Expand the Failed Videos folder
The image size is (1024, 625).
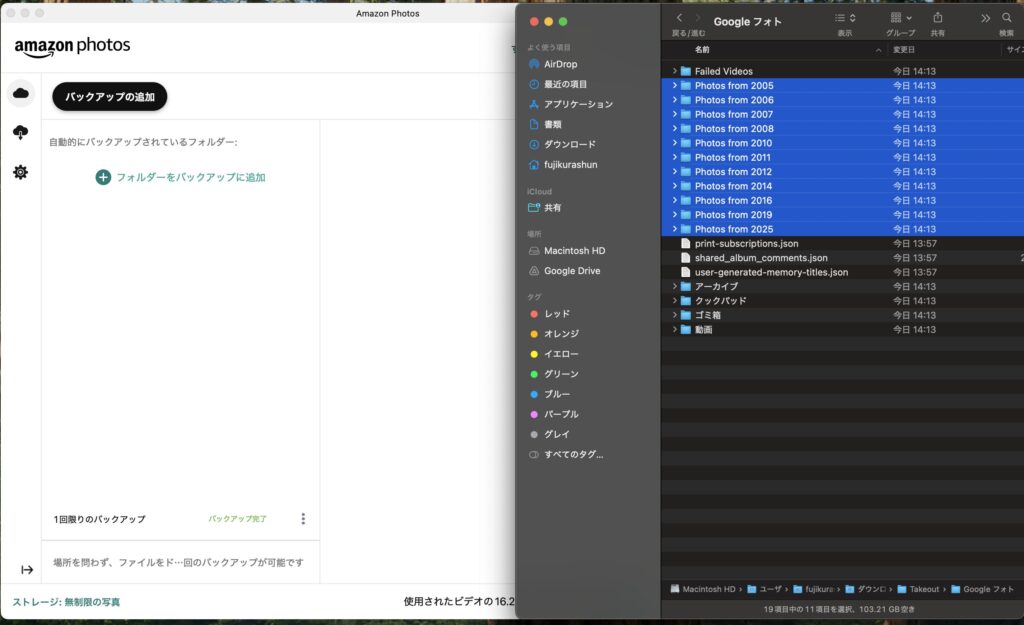pos(675,71)
